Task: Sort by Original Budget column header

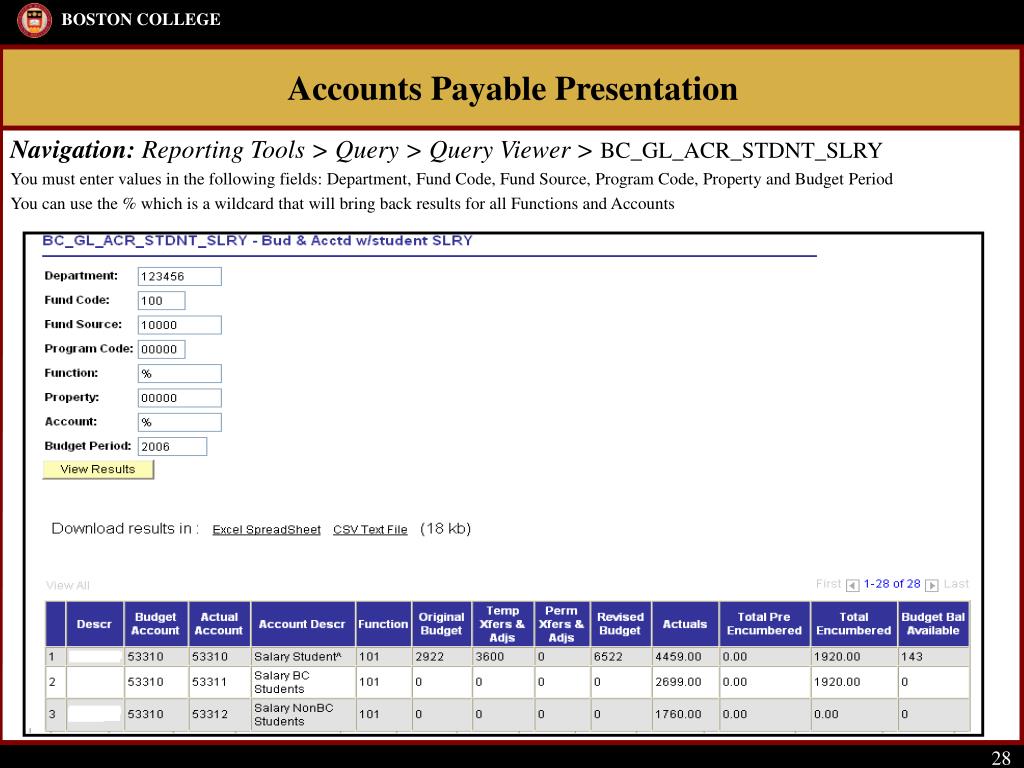Action: [x=441, y=624]
